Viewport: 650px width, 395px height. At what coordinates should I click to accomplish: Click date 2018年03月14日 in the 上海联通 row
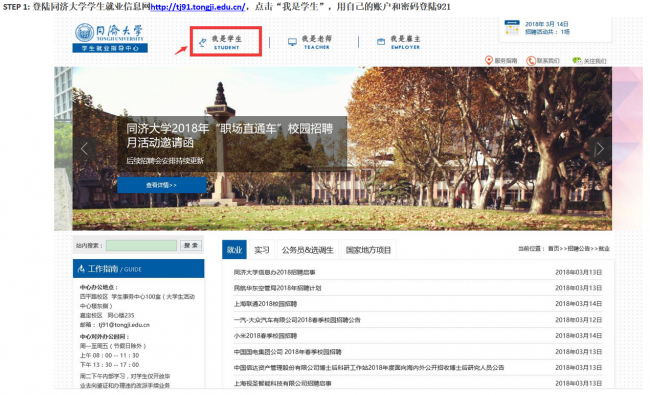[578, 304]
